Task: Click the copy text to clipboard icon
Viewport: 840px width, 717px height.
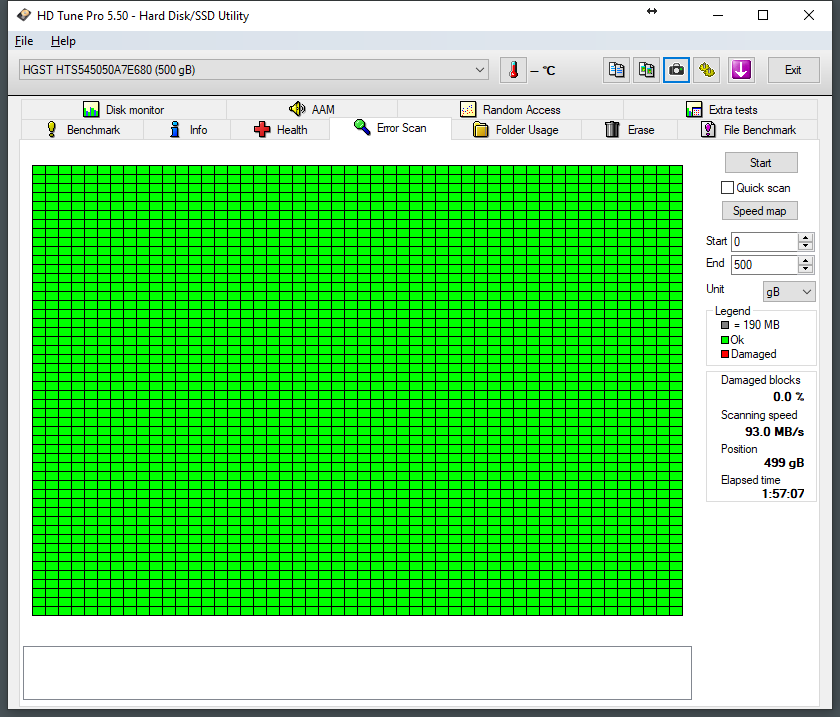Action: tap(617, 70)
